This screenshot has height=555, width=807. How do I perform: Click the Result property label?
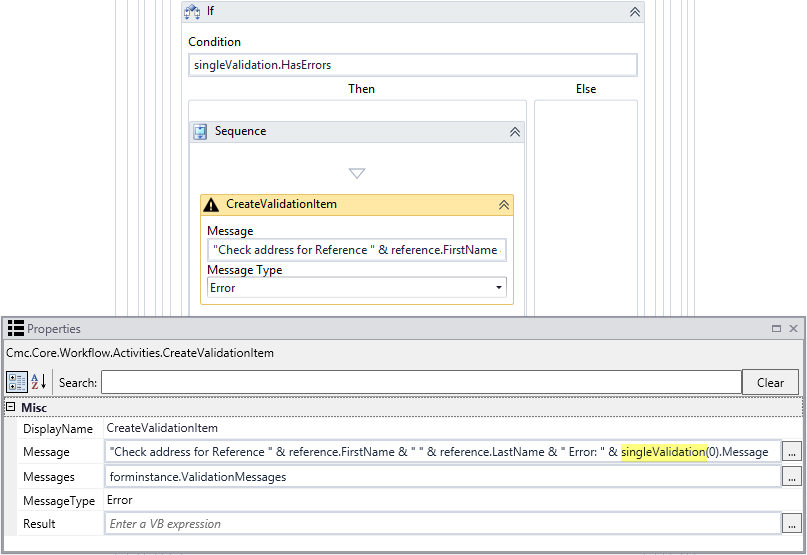39,524
